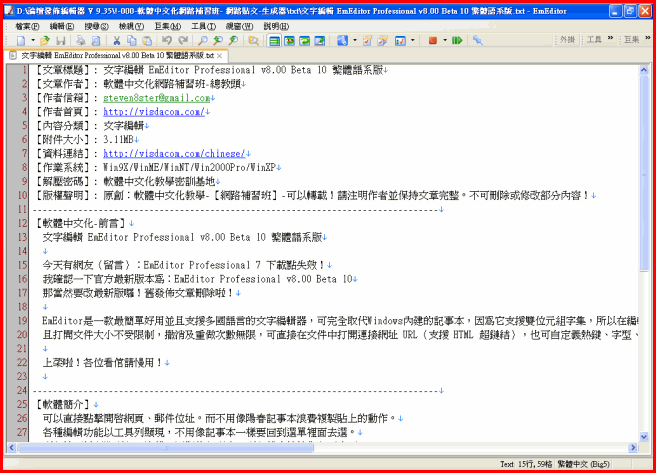Click the Open file folder icon

pos(45,41)
